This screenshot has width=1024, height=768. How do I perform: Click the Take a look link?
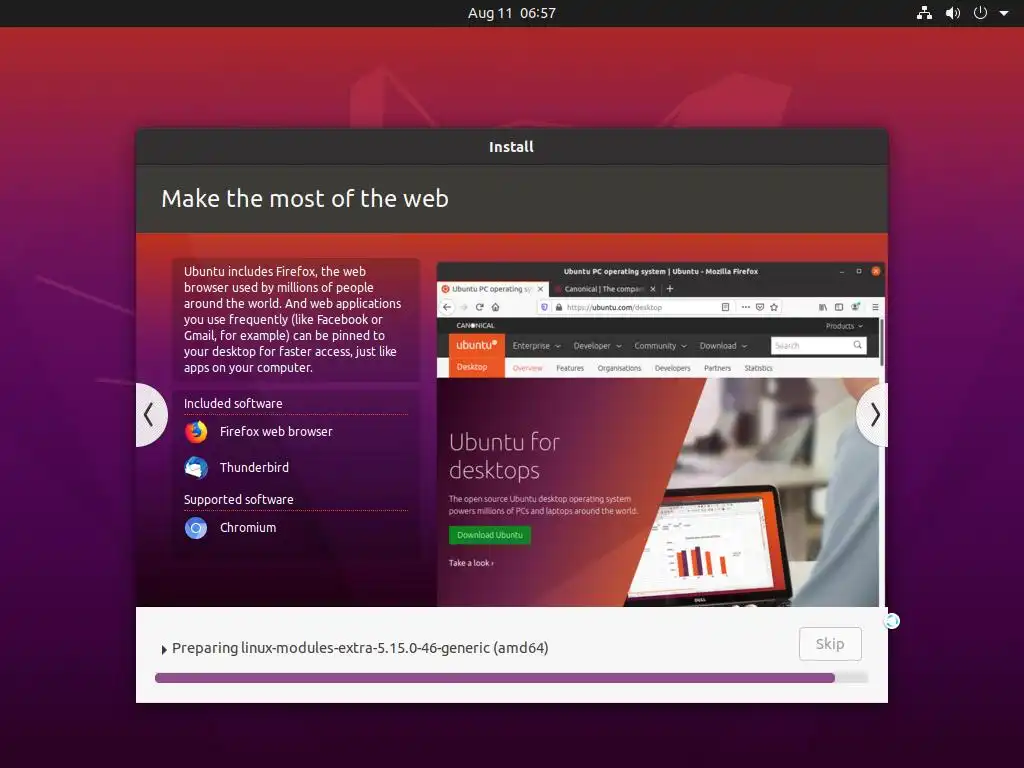point(471,563)
